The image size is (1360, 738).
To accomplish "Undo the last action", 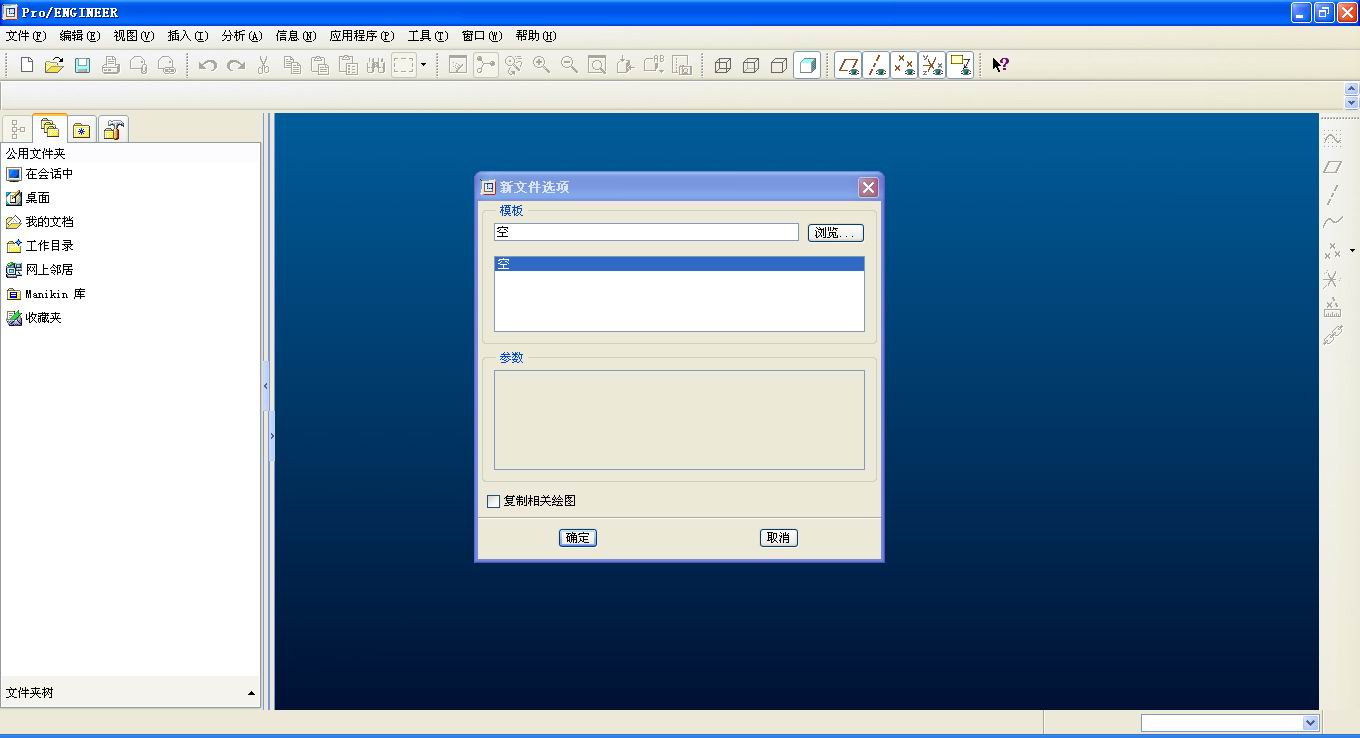I will (x=208, y=65).
